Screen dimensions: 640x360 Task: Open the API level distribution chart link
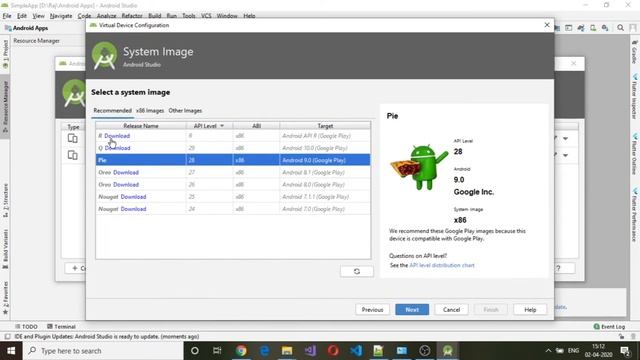442,265
